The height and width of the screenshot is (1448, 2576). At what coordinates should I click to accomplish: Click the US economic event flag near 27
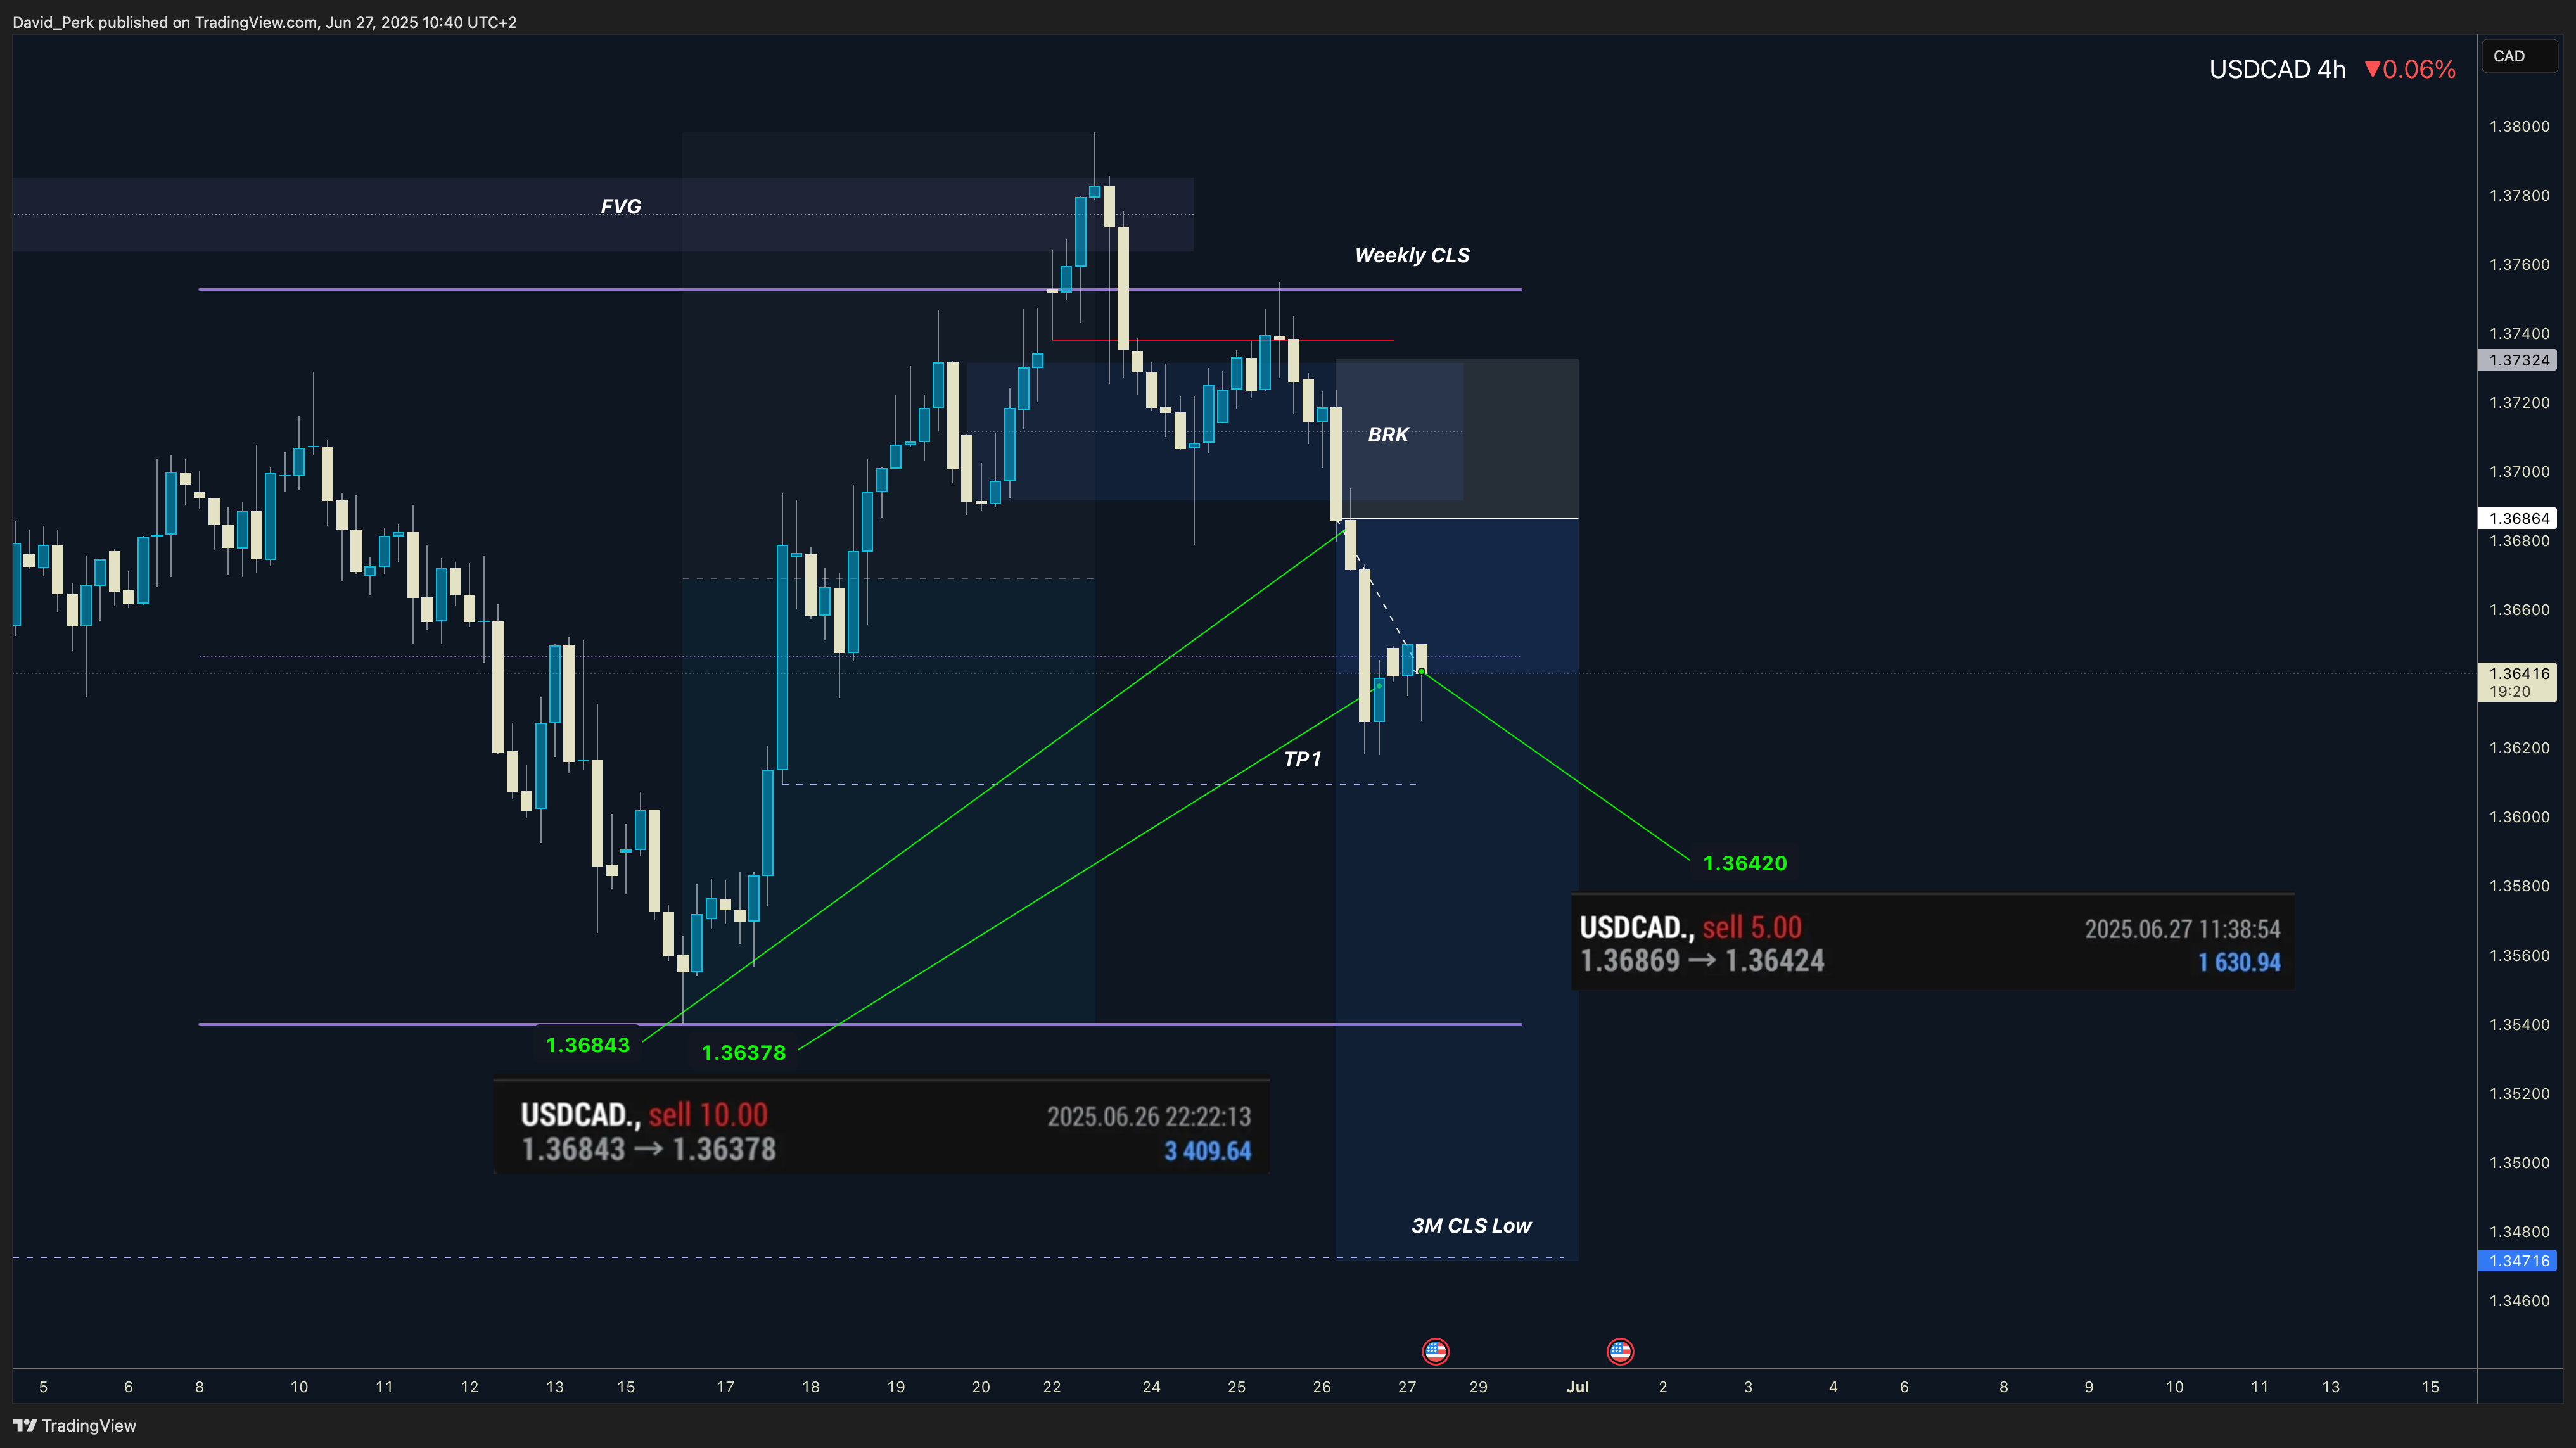1435,1351
